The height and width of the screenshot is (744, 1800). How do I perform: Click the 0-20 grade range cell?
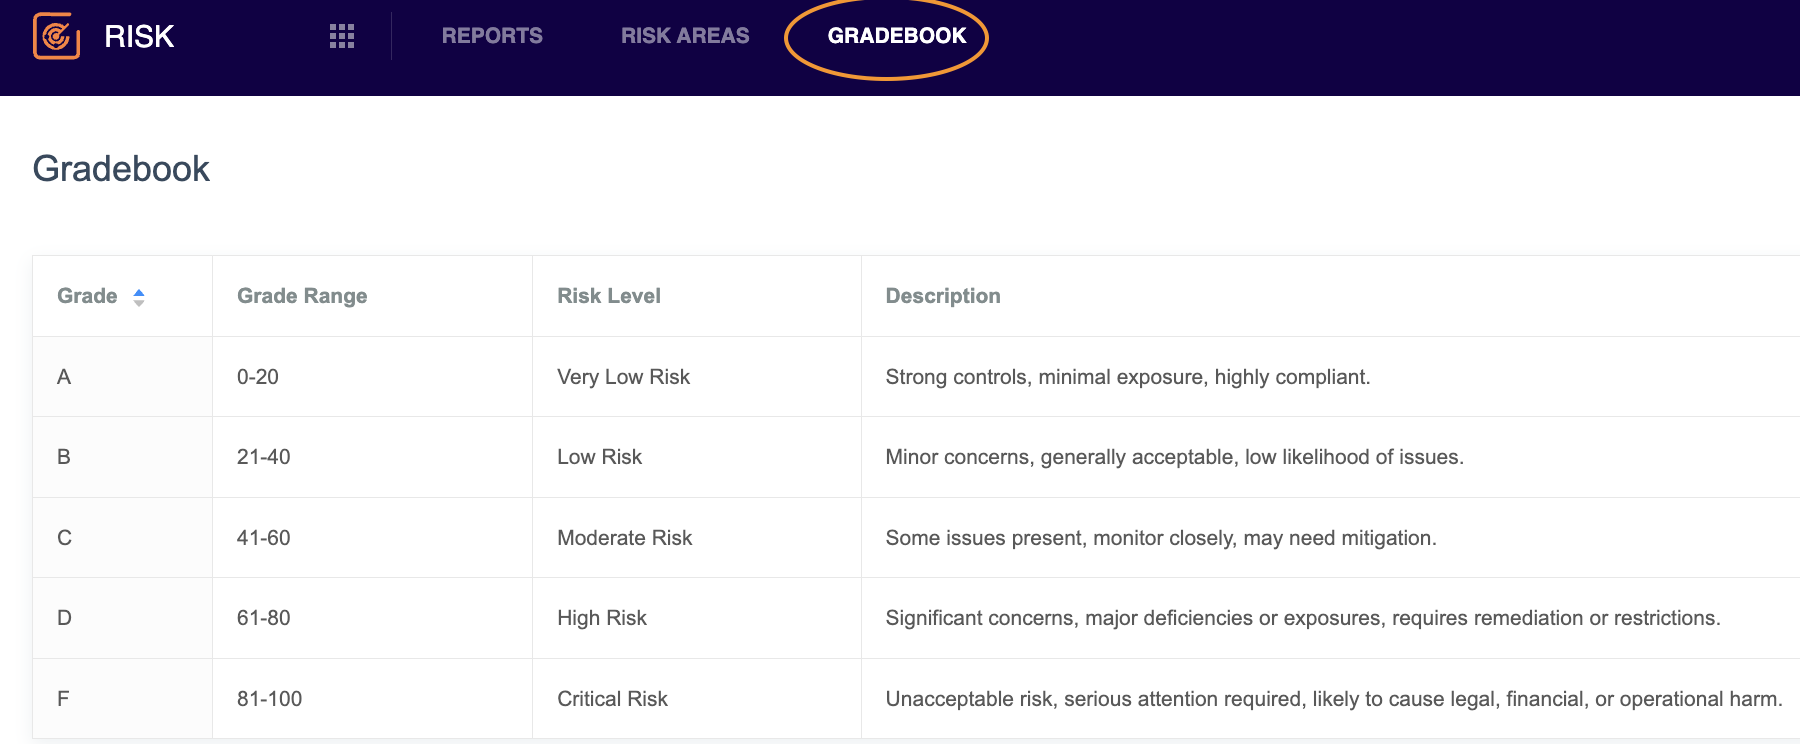point(258,377)
